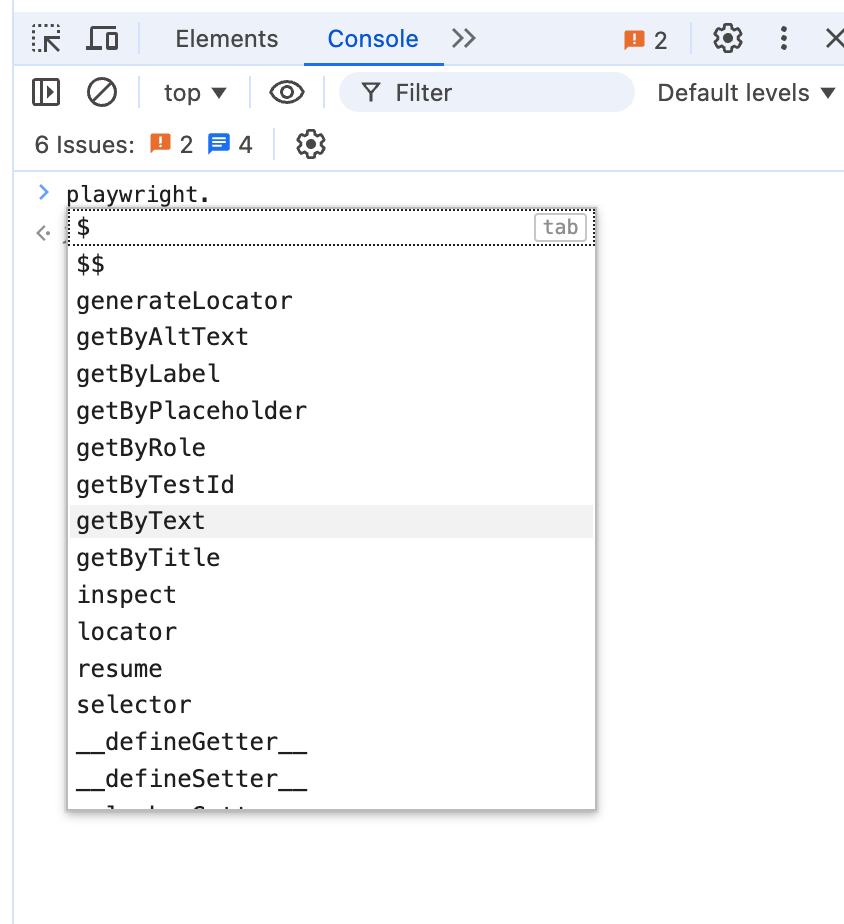844x924 pixels.
Task: Select selector suggestion
Action: tap(332, 705)
